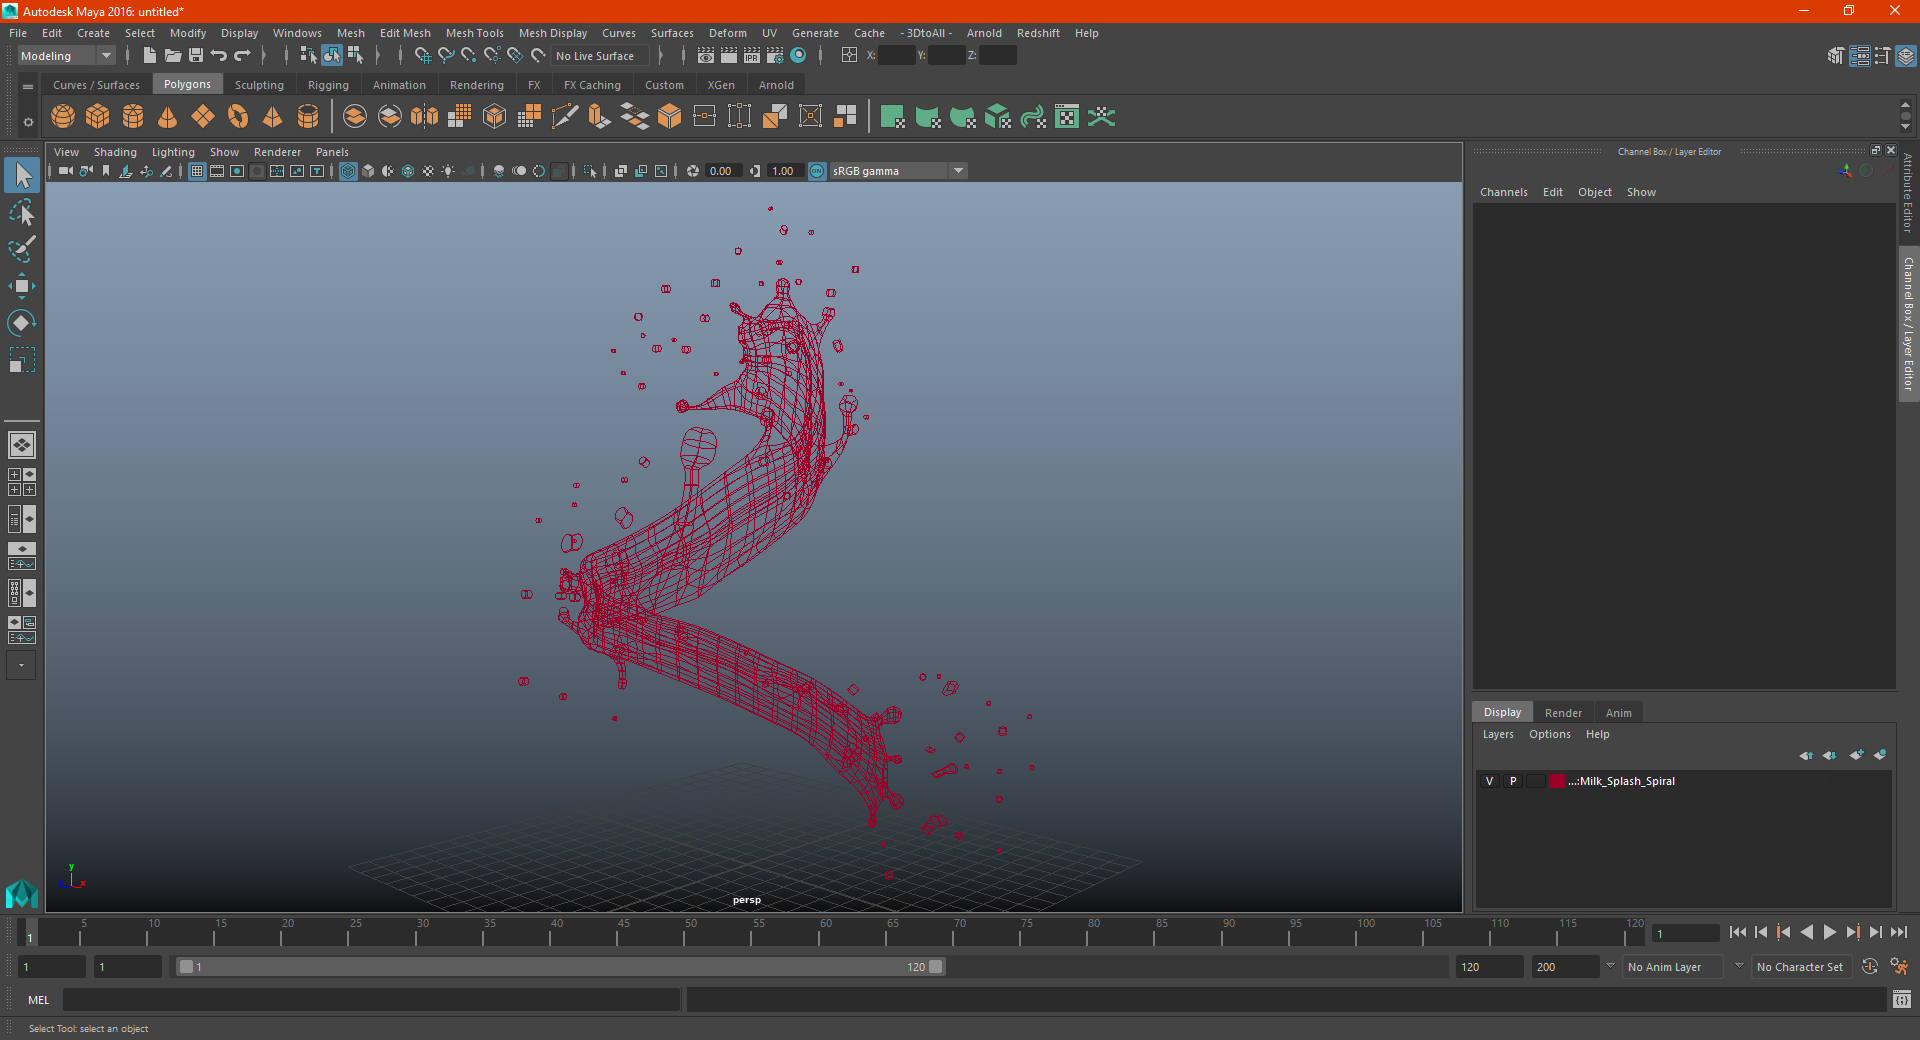
Task: Toggle the display type box of Milk_Splash_Spiral layer
Action: click(x=1536, y=781)
